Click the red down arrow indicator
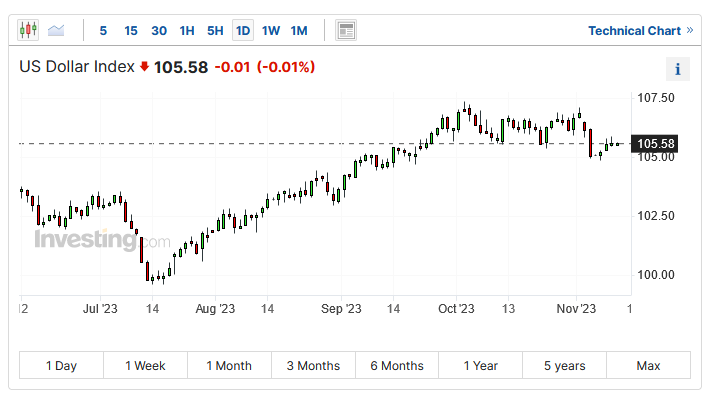Image resolution: width=710 pixels, height=401 pixels. coord(144,68)
